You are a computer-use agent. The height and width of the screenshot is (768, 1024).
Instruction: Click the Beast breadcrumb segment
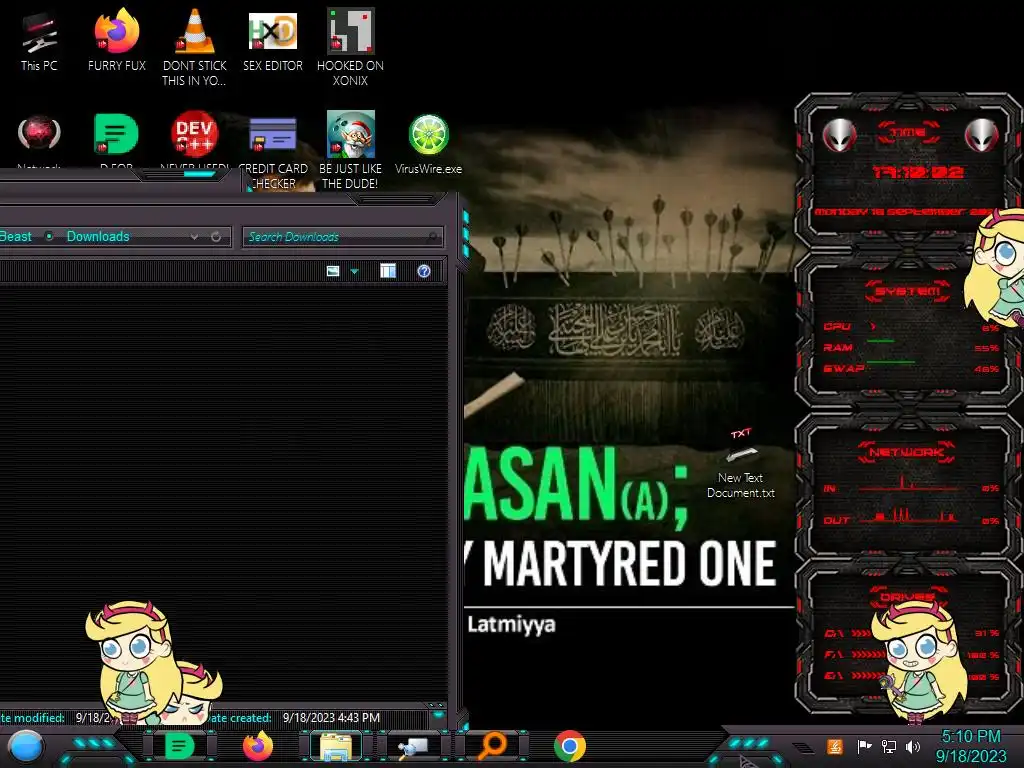coord(16,236)
